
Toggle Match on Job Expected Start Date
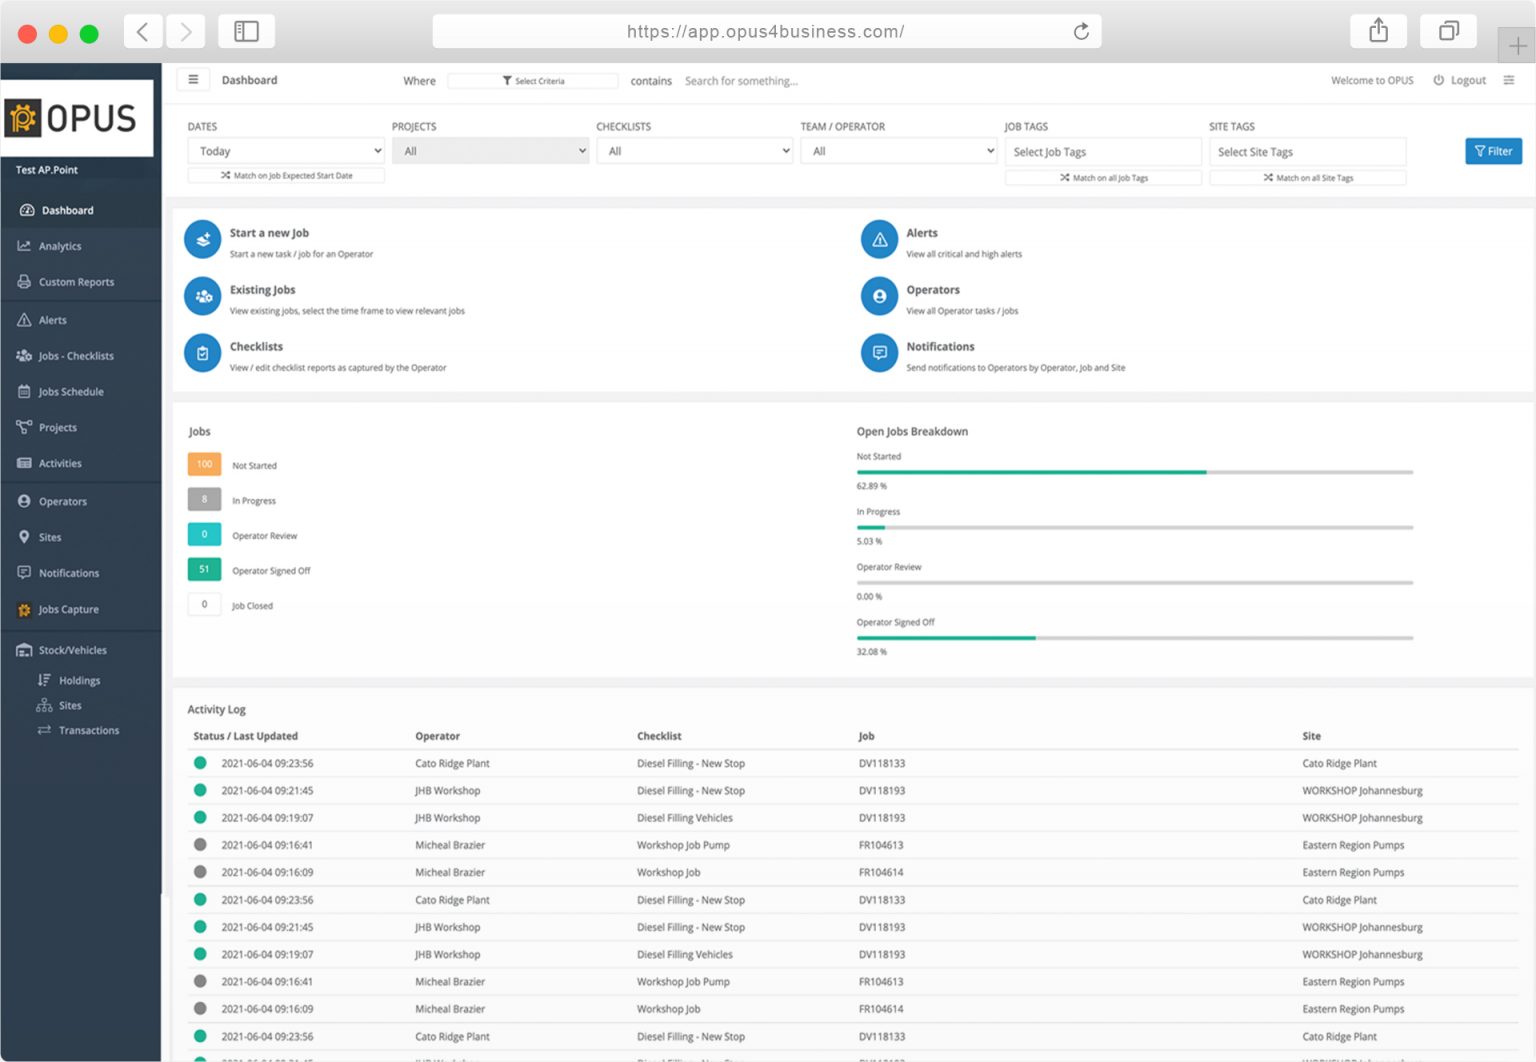coord(286,176)
